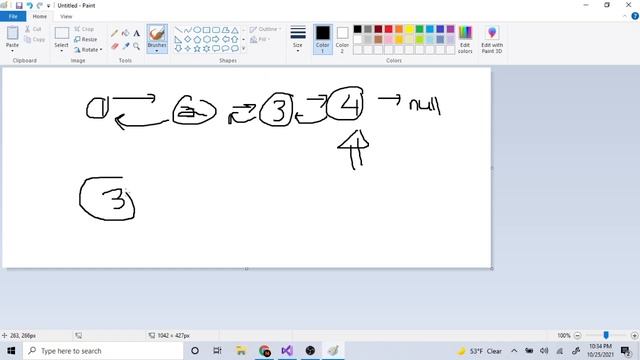
Task: Choose the purple color swatch
Action: (450, 29)
